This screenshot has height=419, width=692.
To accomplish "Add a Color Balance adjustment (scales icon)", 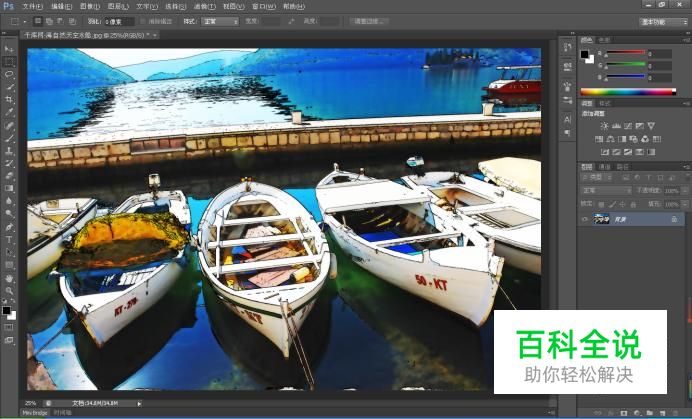I will (x=610, y=139).
